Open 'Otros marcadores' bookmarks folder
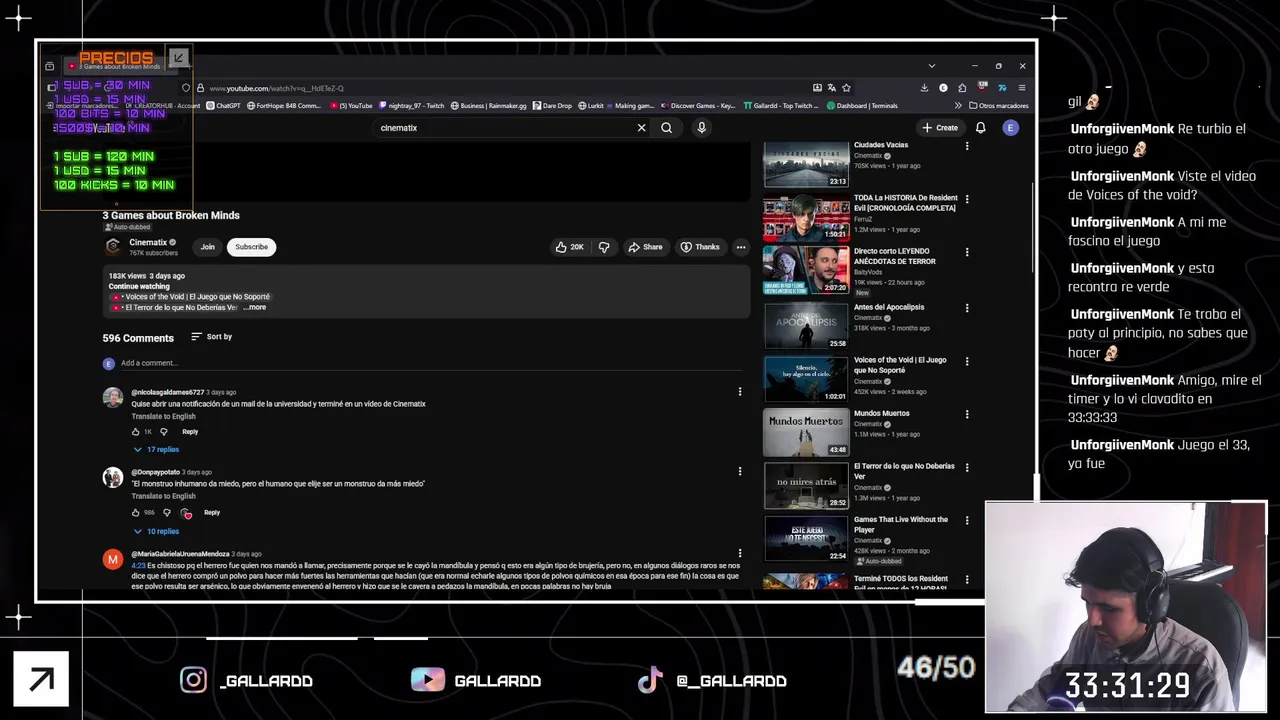The width and height of the screenshot is (1280, 720). [x=998, y=106]
